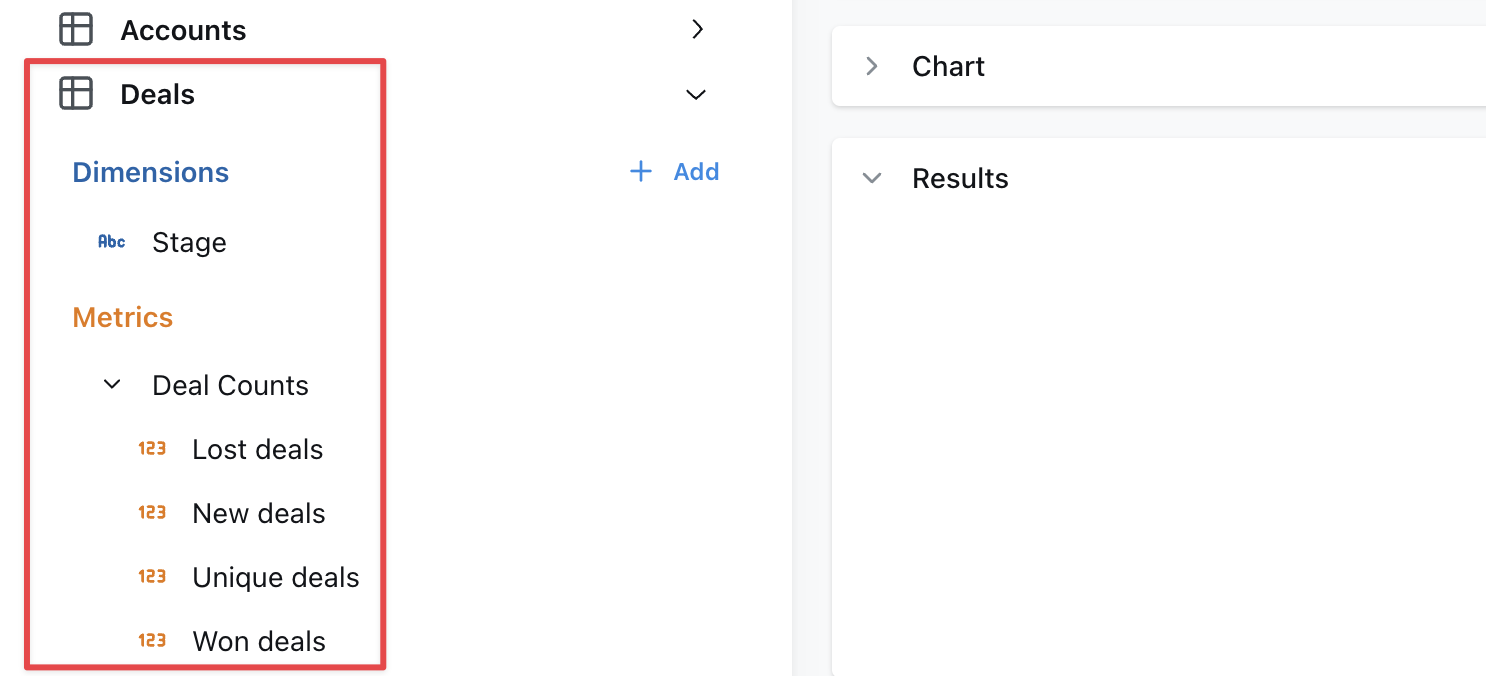Viewport: 1486px width, 676px height.
Task: Collapse the Deals section
Action: 696,93
